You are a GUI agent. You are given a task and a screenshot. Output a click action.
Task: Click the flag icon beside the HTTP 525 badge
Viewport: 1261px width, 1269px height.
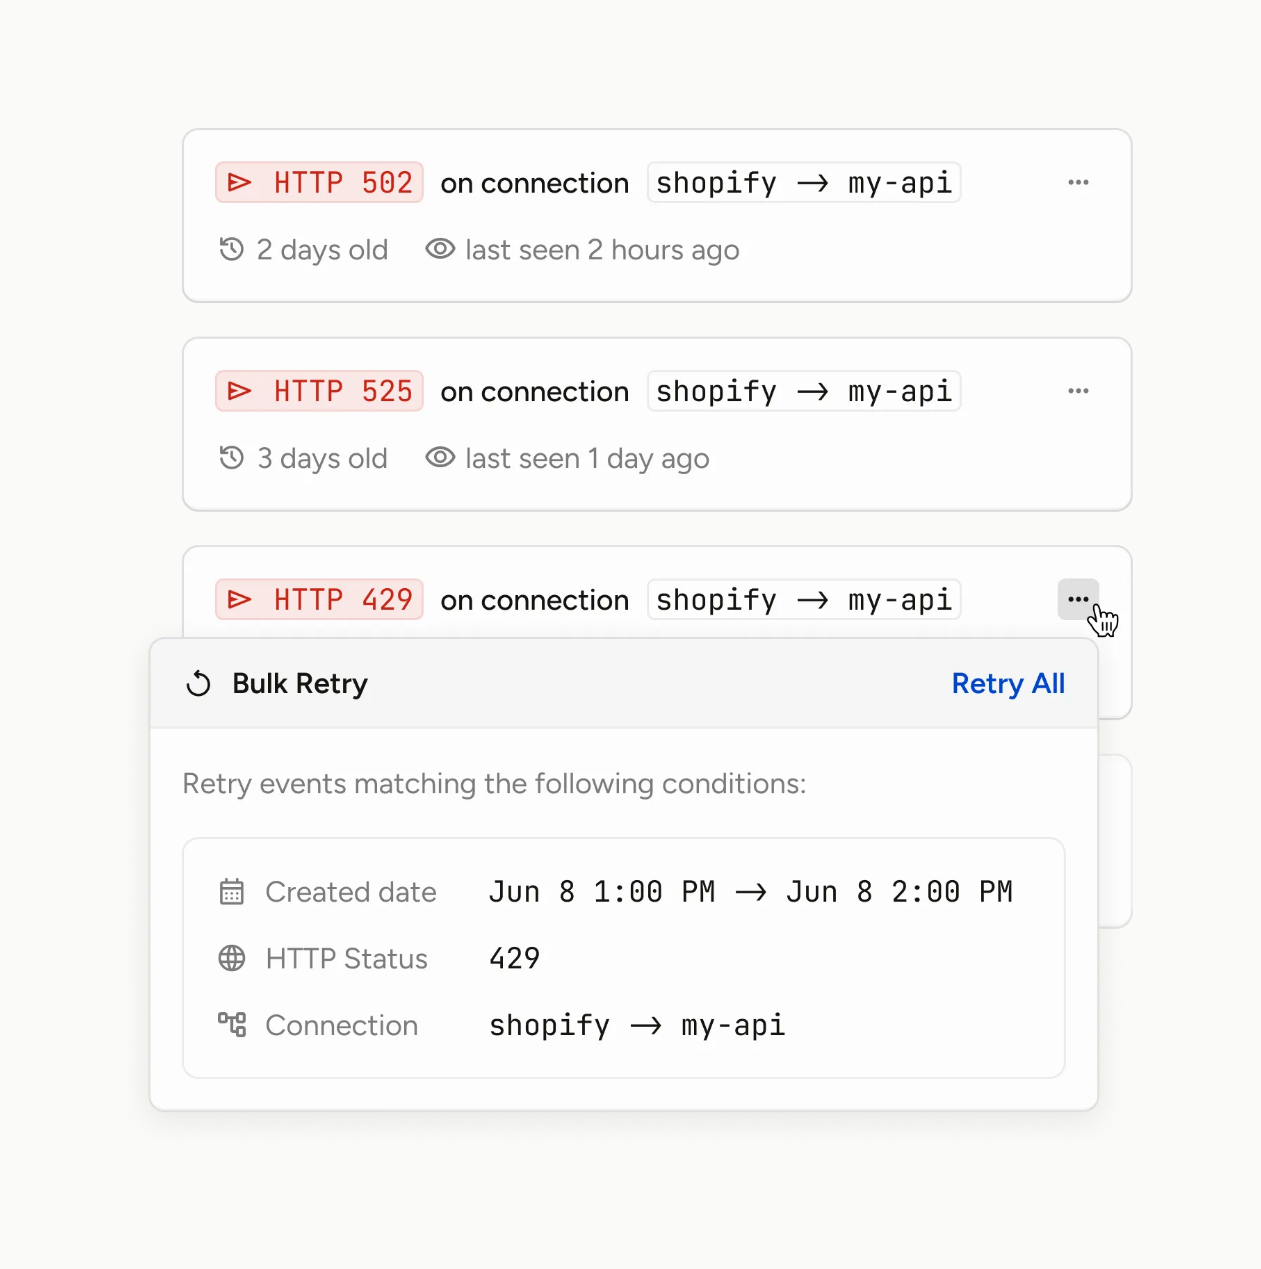point(240,391)
